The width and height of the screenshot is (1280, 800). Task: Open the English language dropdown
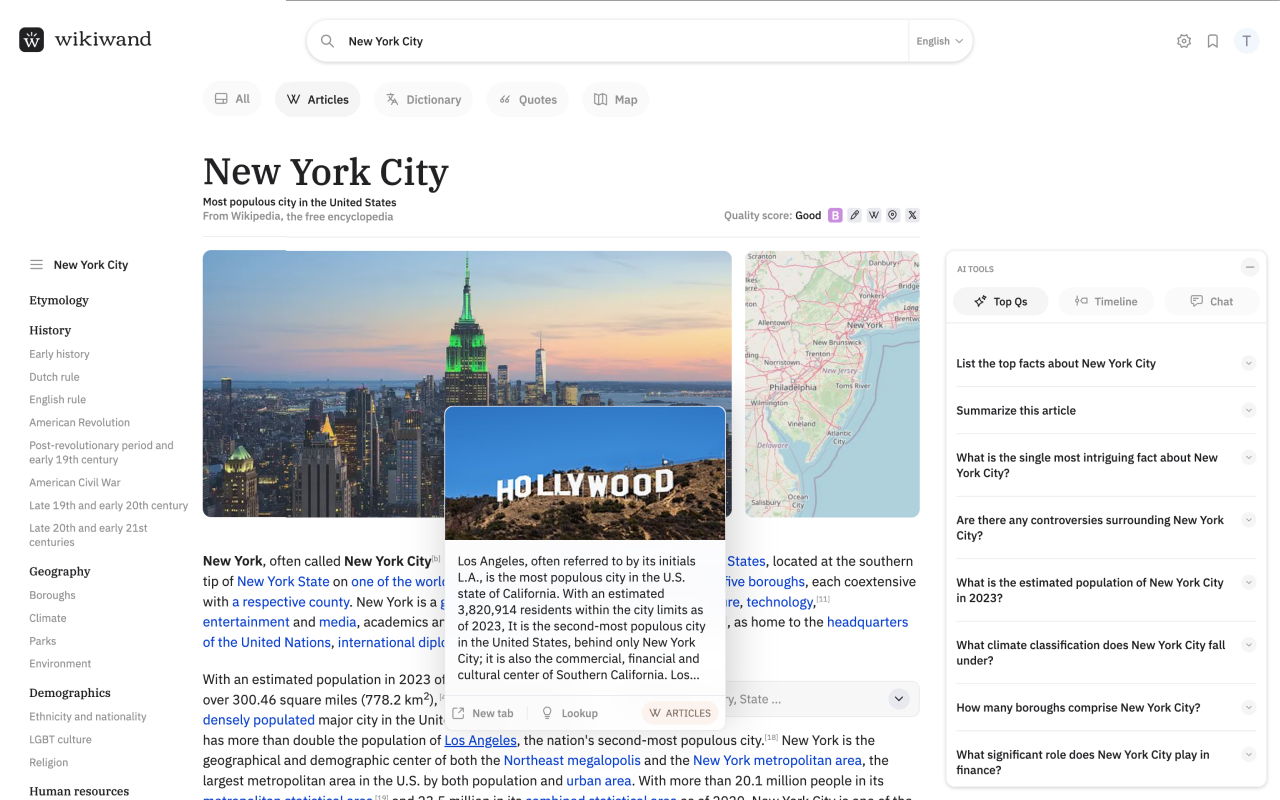coord(938,41)
